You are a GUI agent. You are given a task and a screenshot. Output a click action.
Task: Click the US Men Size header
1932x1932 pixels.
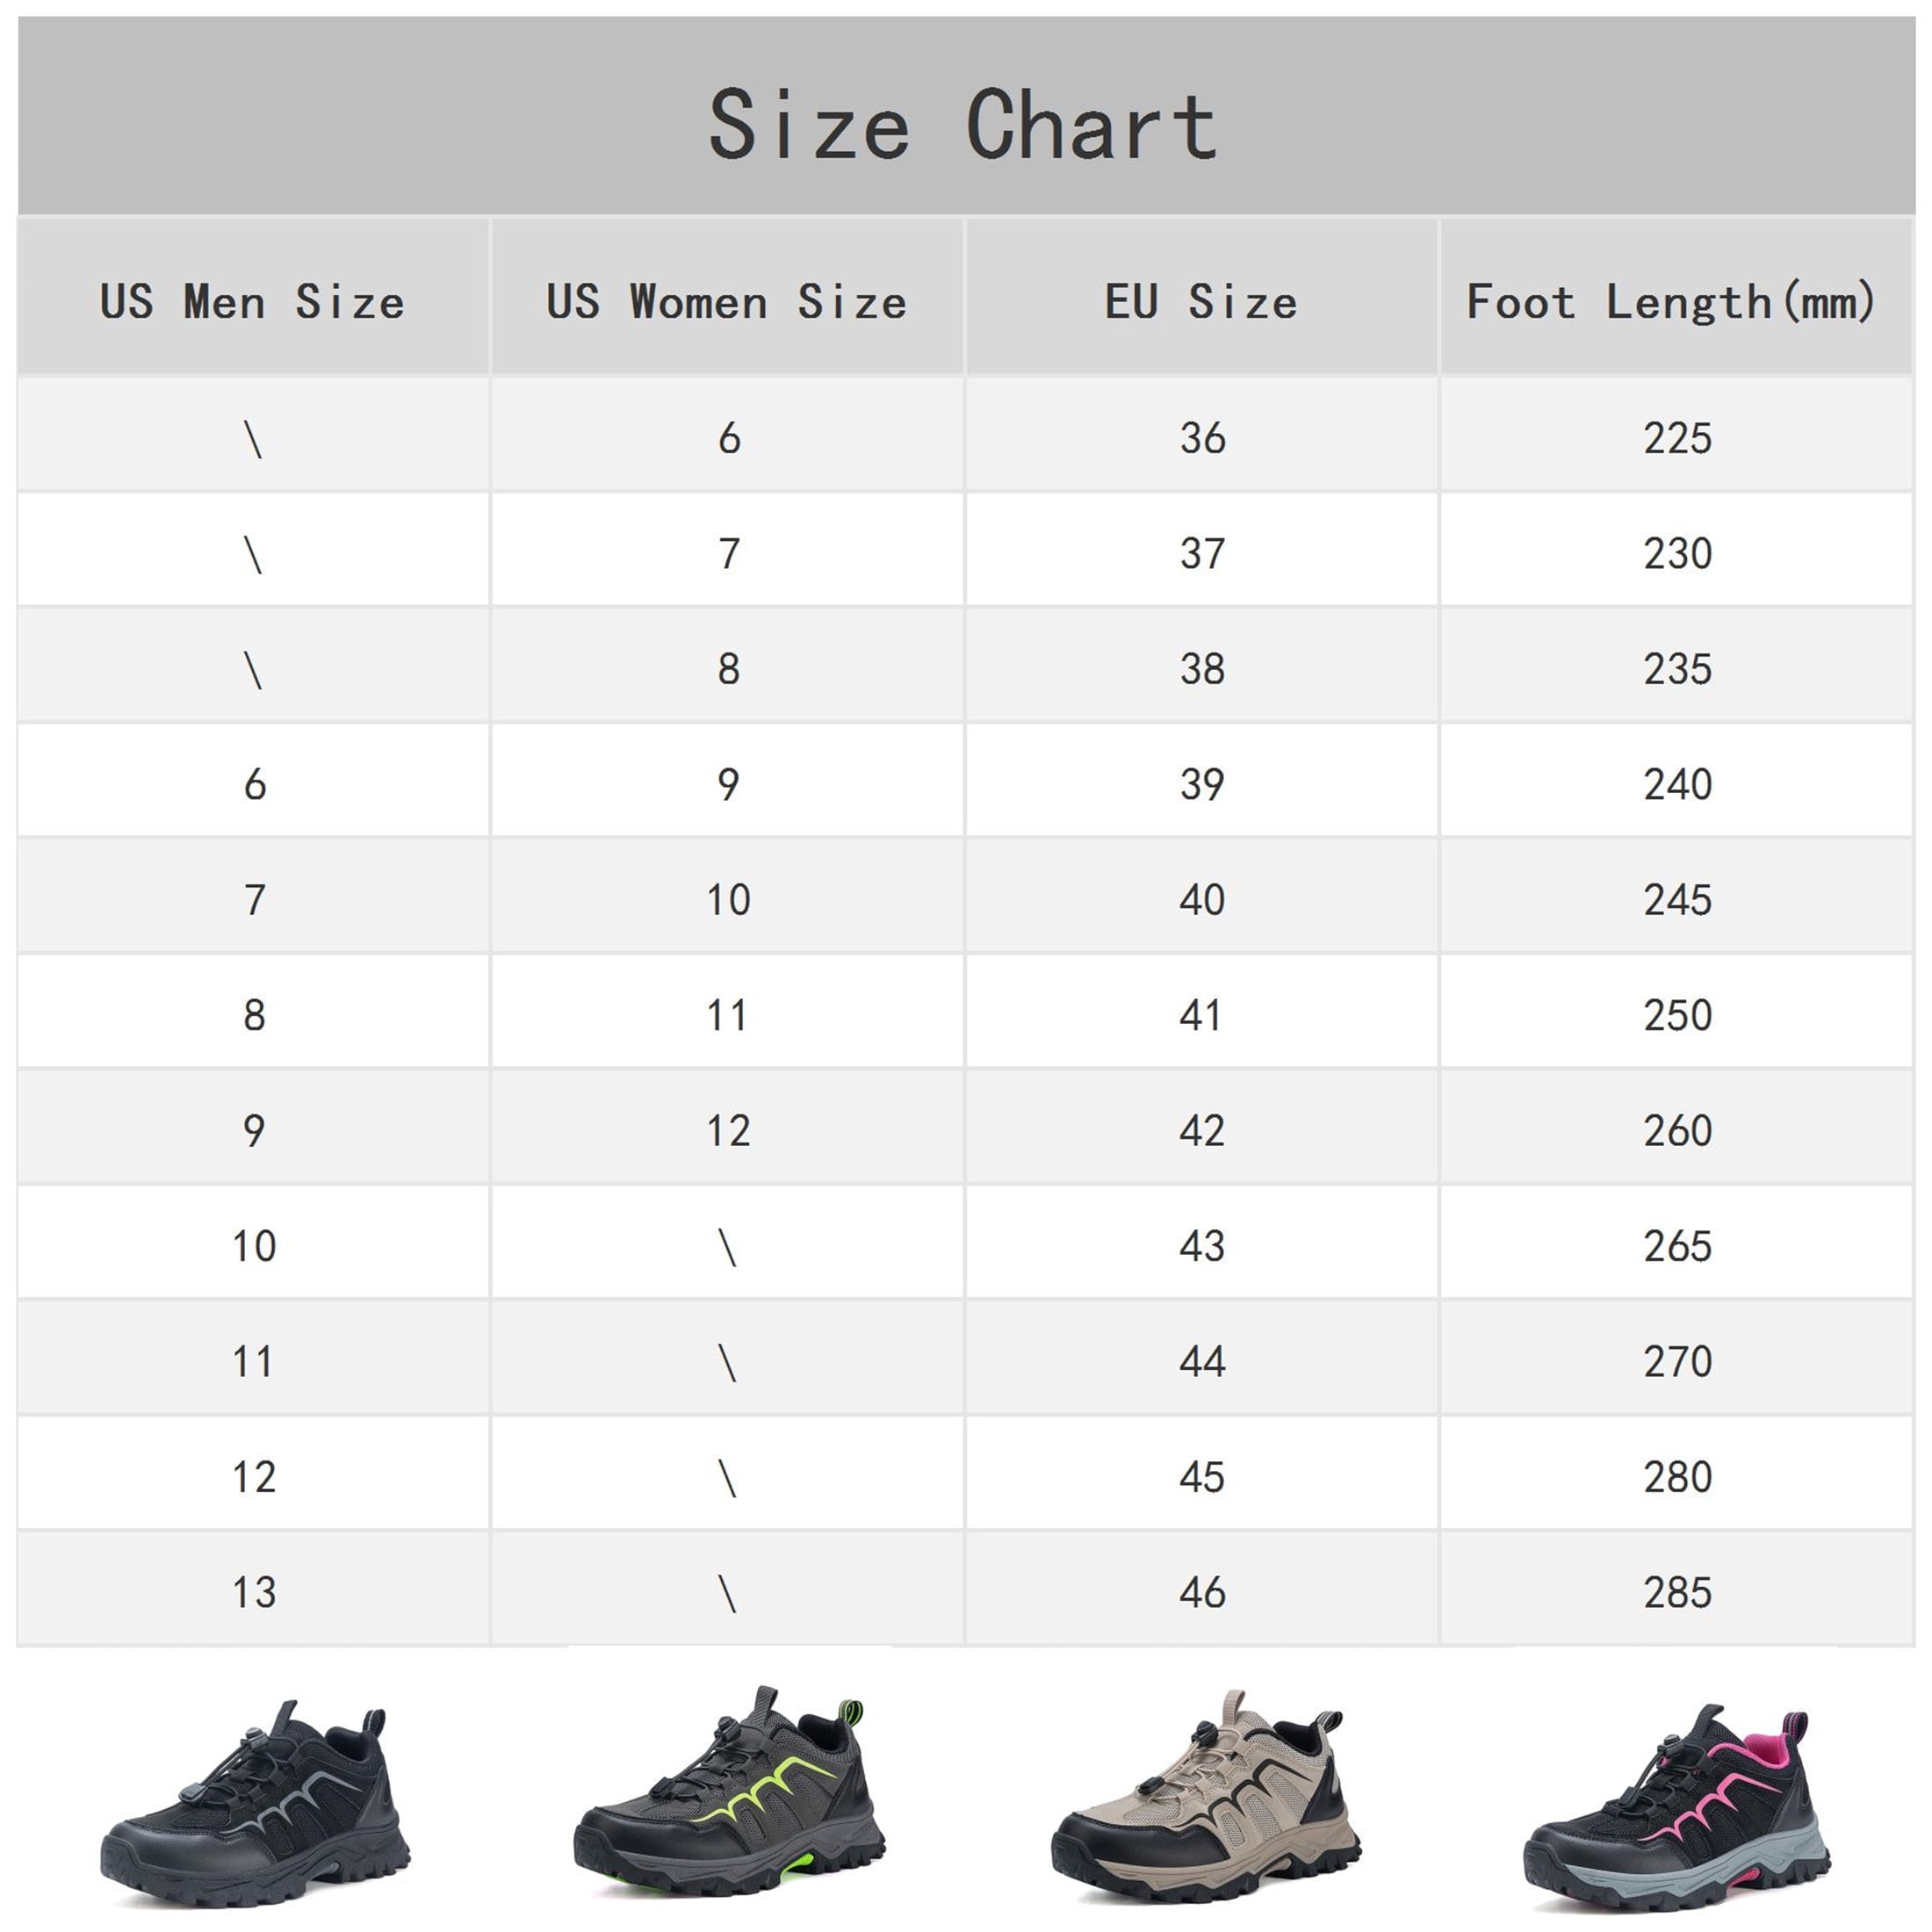pos(253,302)
